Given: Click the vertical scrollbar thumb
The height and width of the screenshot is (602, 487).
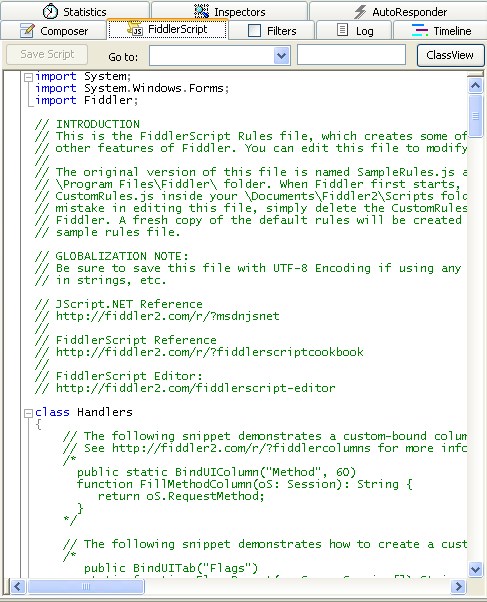Looking at the screenshot, I should (x=475, y=116).
